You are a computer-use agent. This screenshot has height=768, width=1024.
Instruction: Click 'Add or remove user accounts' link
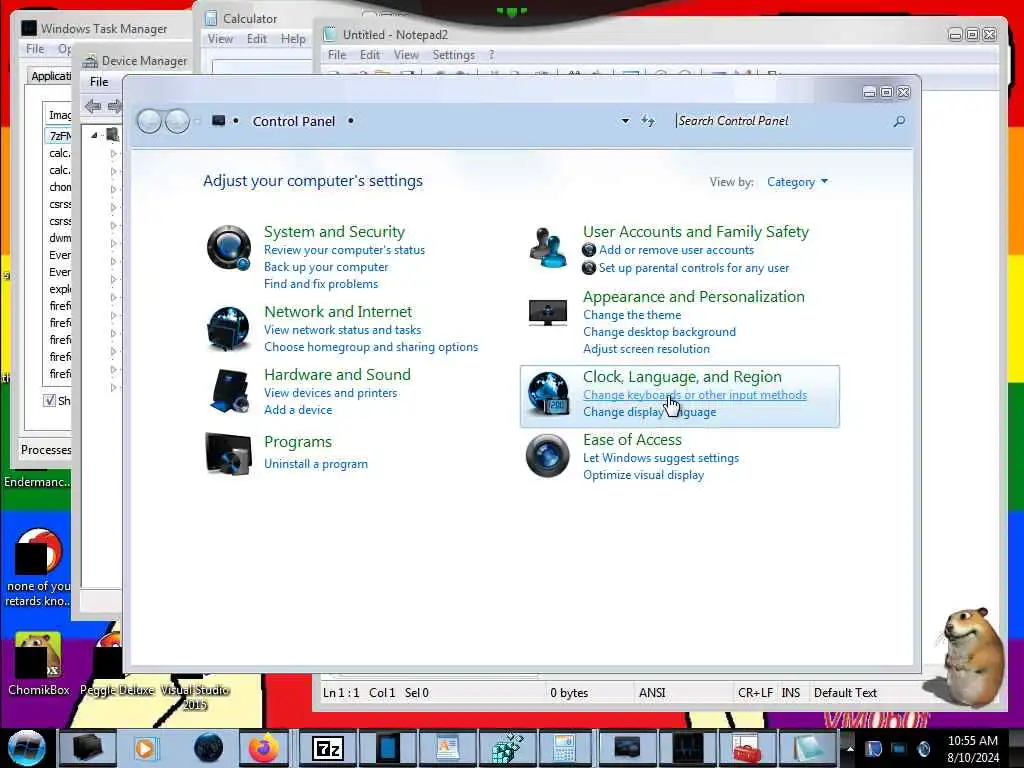[x=676, y=250]
